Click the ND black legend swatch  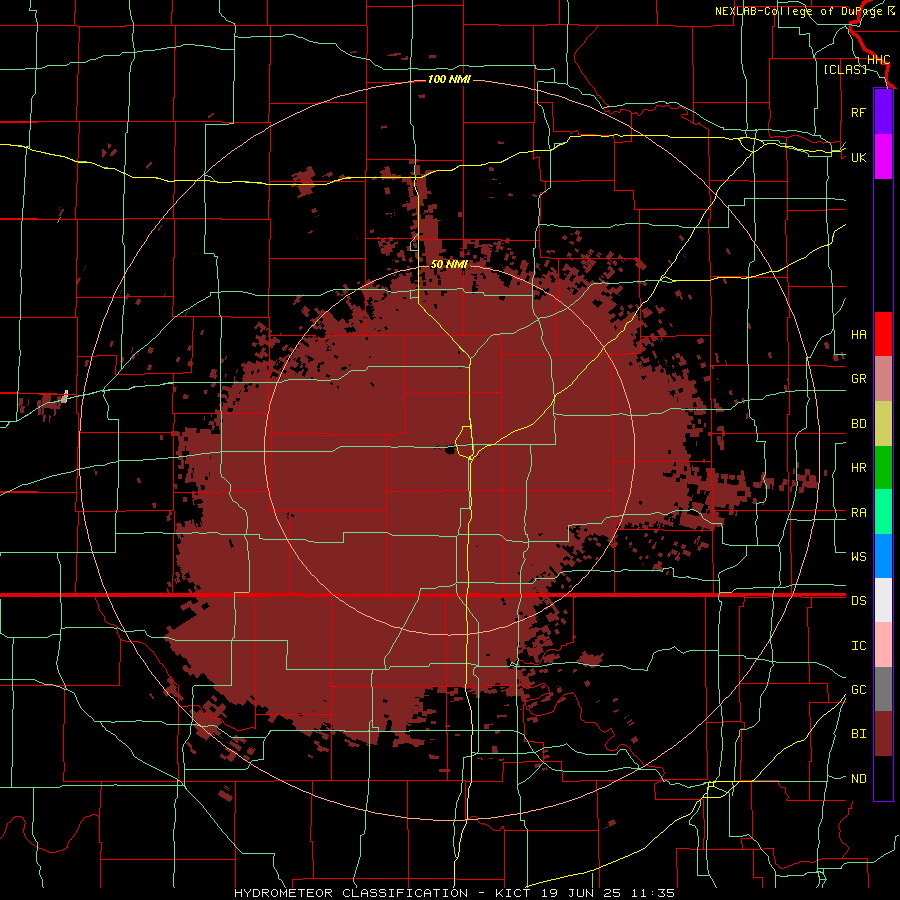(x=883, y=778)
